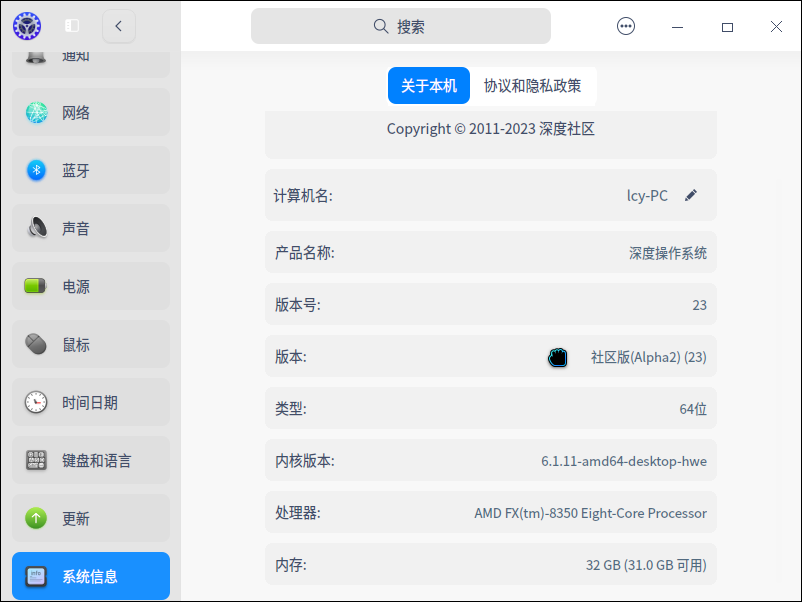Click the 64位 type value
Screen dimensions: 802x602
pos(693,409)
